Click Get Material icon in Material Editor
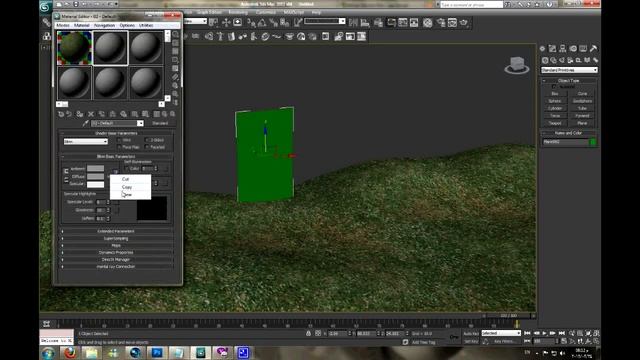The height and width of the screenshot is (360, 640). [x=61, y=114]
